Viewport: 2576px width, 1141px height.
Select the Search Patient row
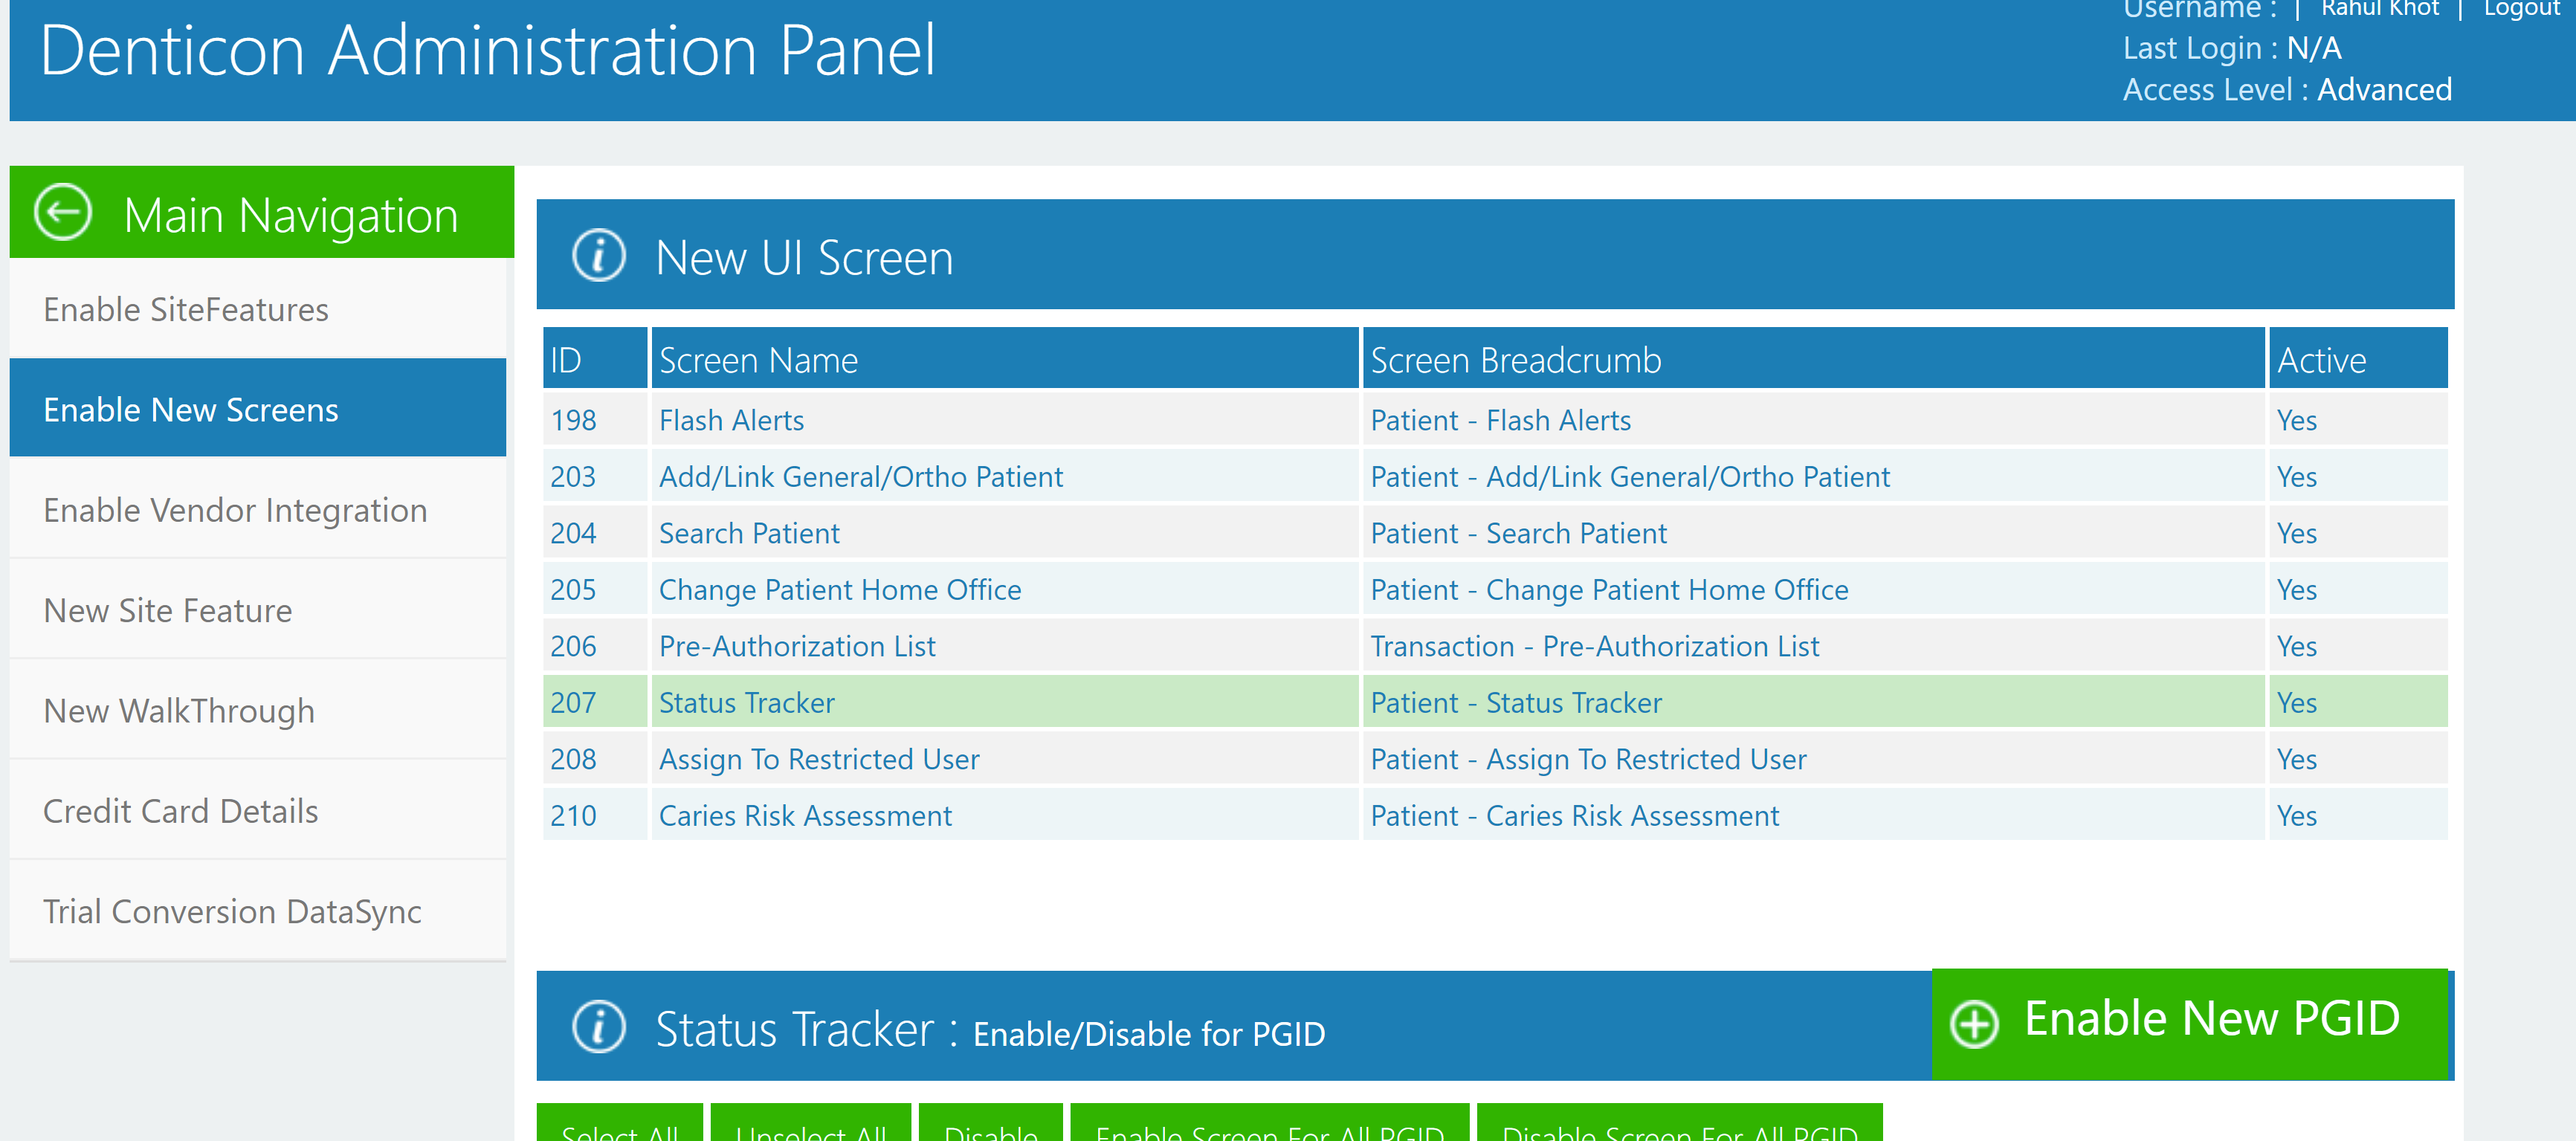(x=1494, y=532)
